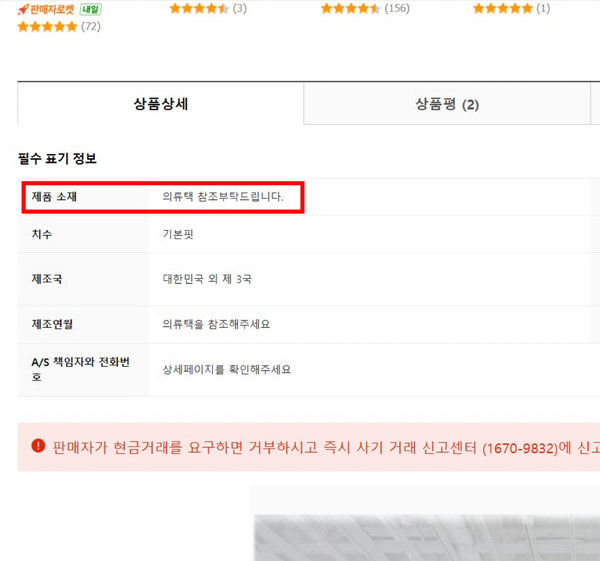
Task: Open the star rating with (1) review
Action: click(x=511, y=8)
